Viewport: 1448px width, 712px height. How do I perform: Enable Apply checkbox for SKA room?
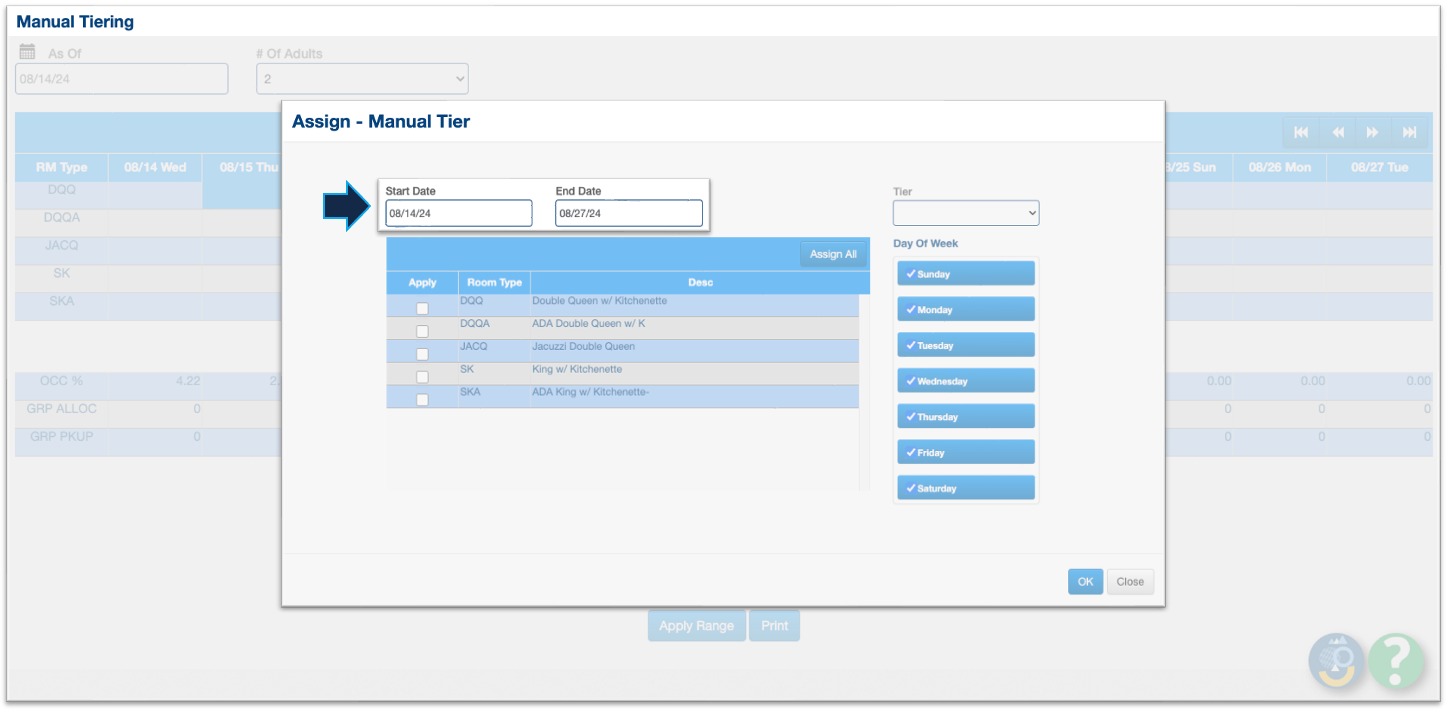coord(422,399)
